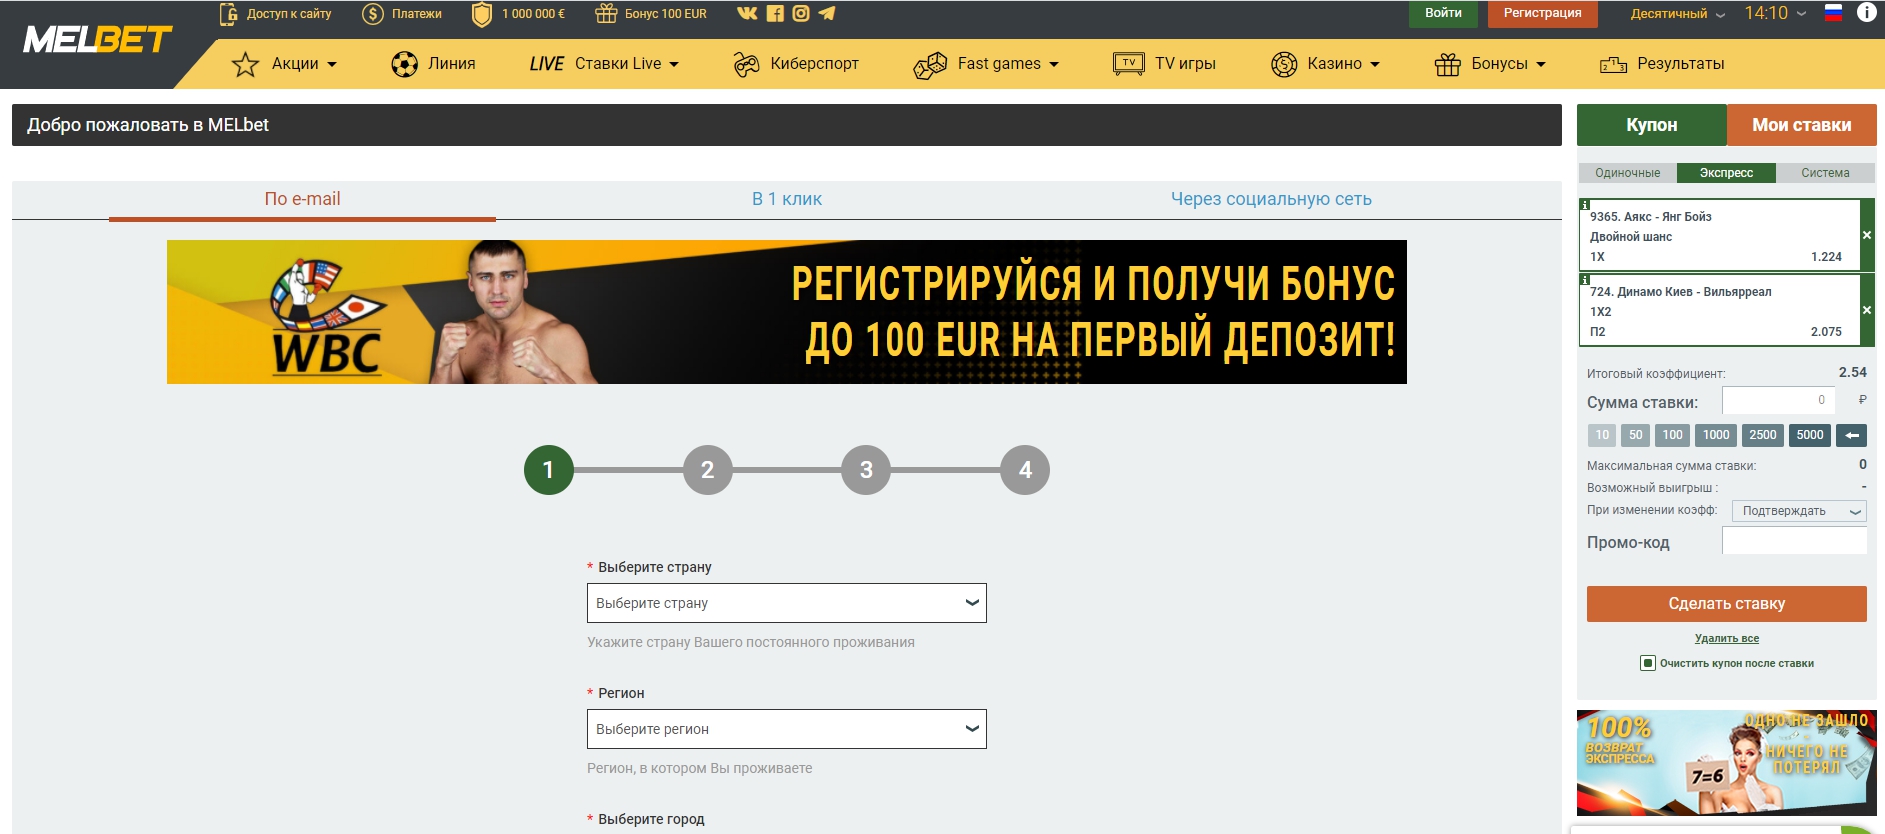Viewport: 1885px width, 834px height.
Task: Open the Выберите страну dropdown
Action: pyautogui.click(x=787, y=603)
